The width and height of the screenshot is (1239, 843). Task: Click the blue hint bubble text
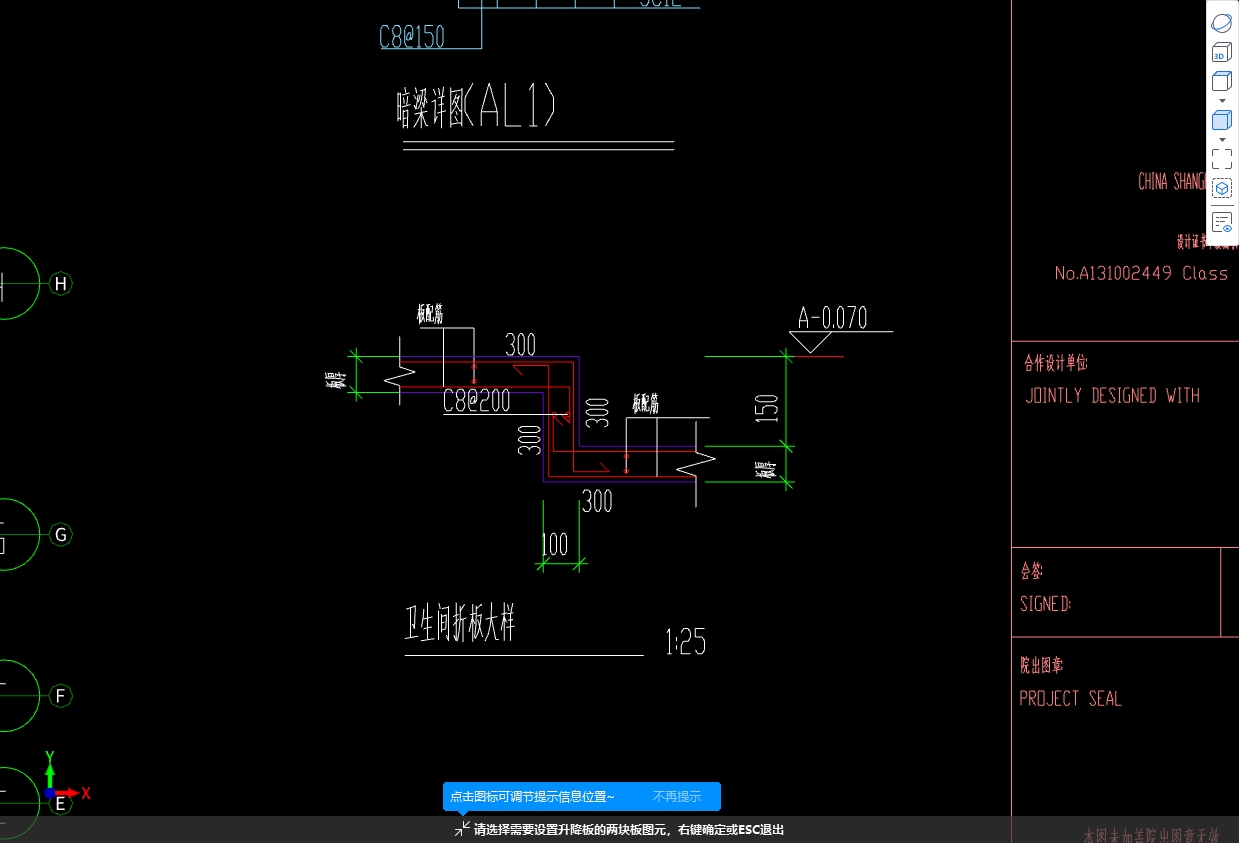(x=532, y=797)
